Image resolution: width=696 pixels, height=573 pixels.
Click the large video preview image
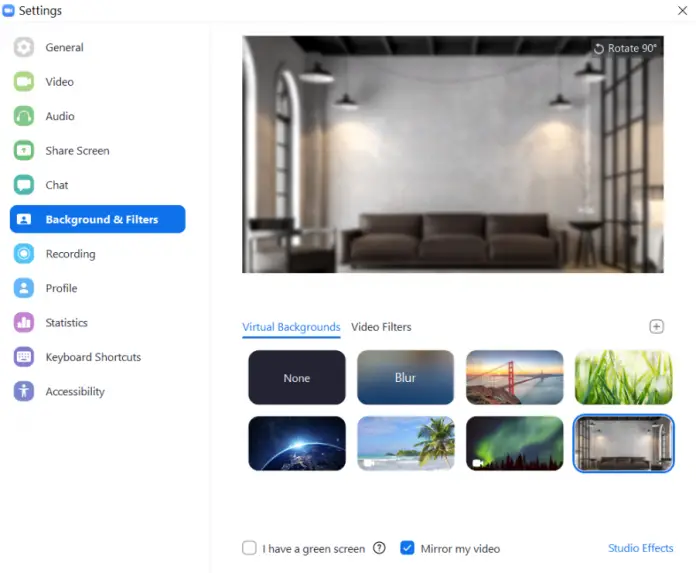(x=453, y=154)
